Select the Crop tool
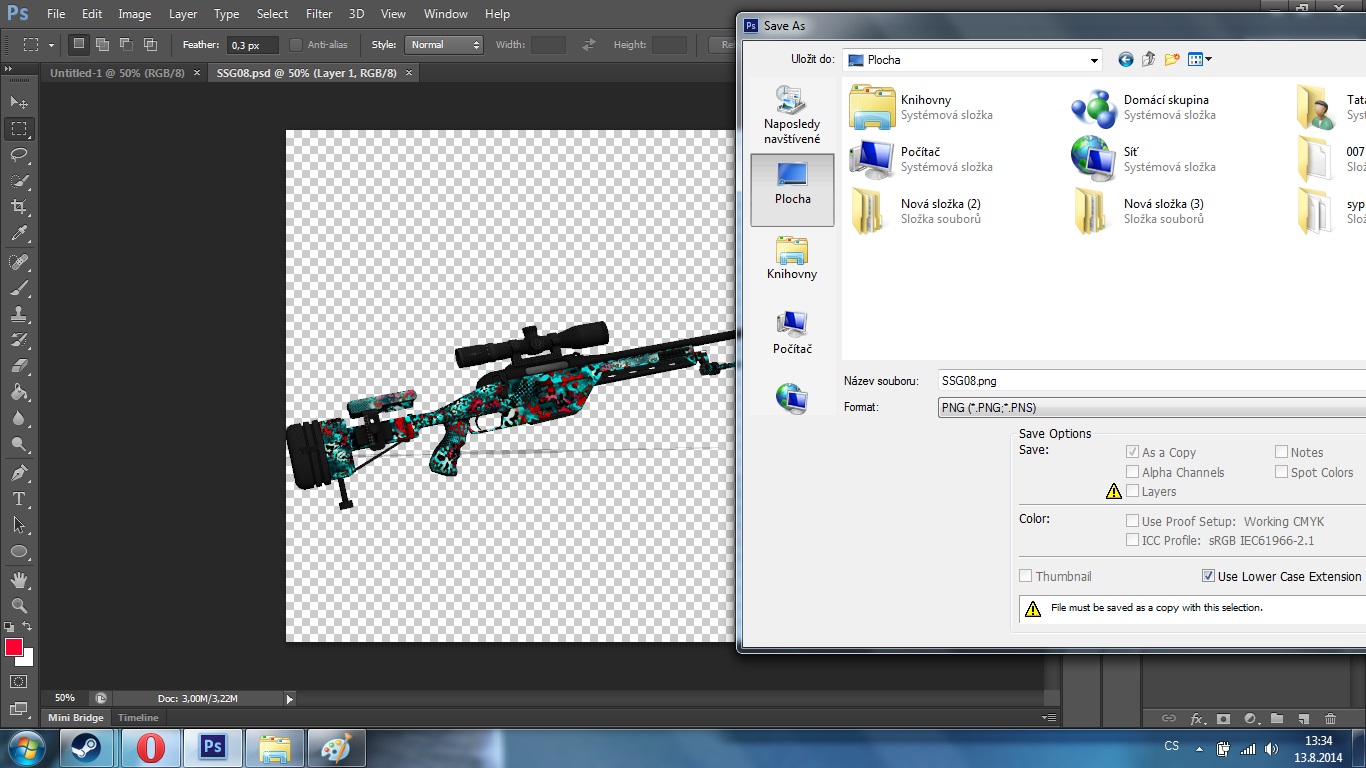 pos(19,207)
